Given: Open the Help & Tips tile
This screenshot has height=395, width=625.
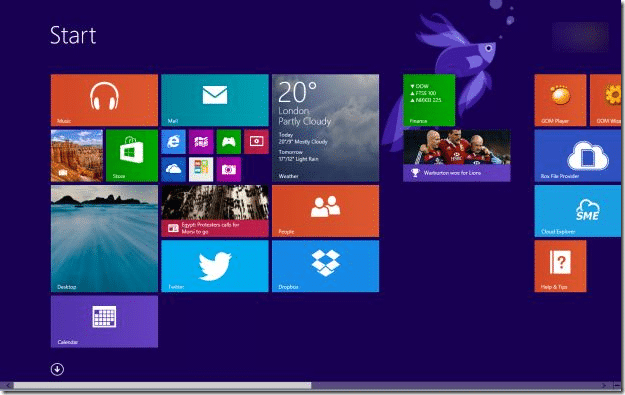Looking at the screenshot, I should (560, 266).
